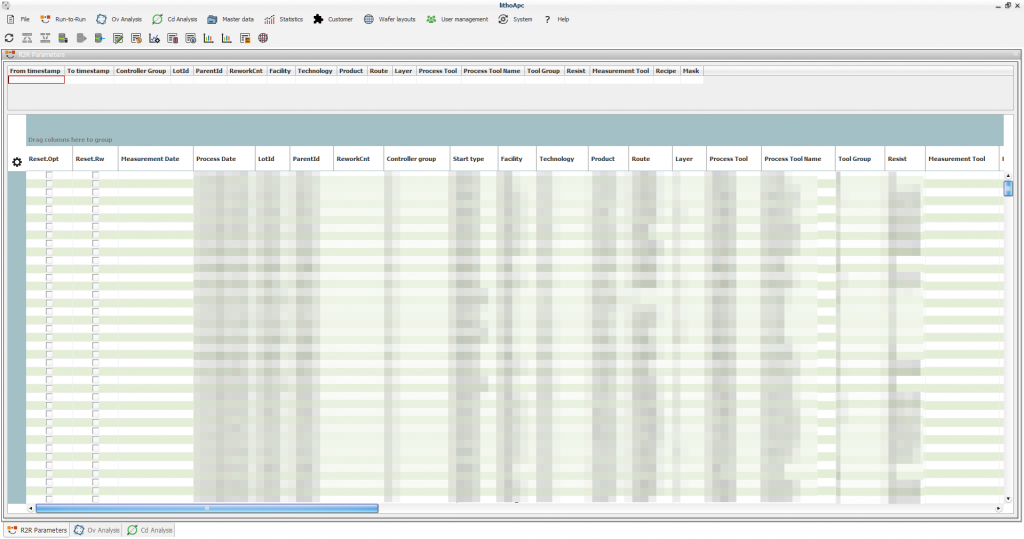Click the Recipe filter header
1024x539 pixels.
tap(666, 71)
